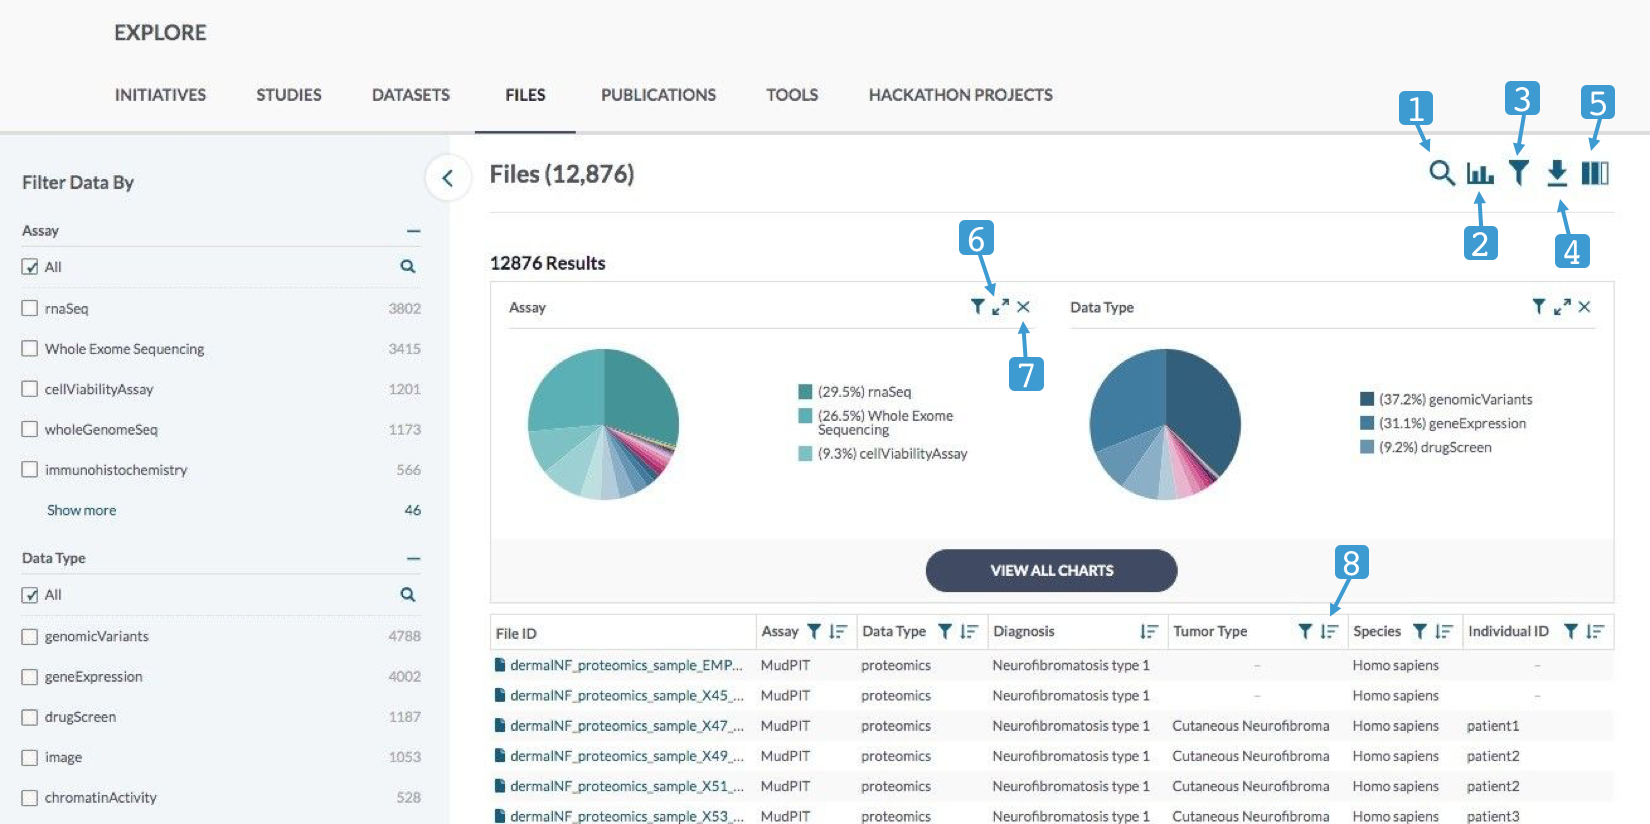Screen dimensions: 1650x824
Task: Tick the genomicVariants data type checkbox
Action: coord(30,637)
